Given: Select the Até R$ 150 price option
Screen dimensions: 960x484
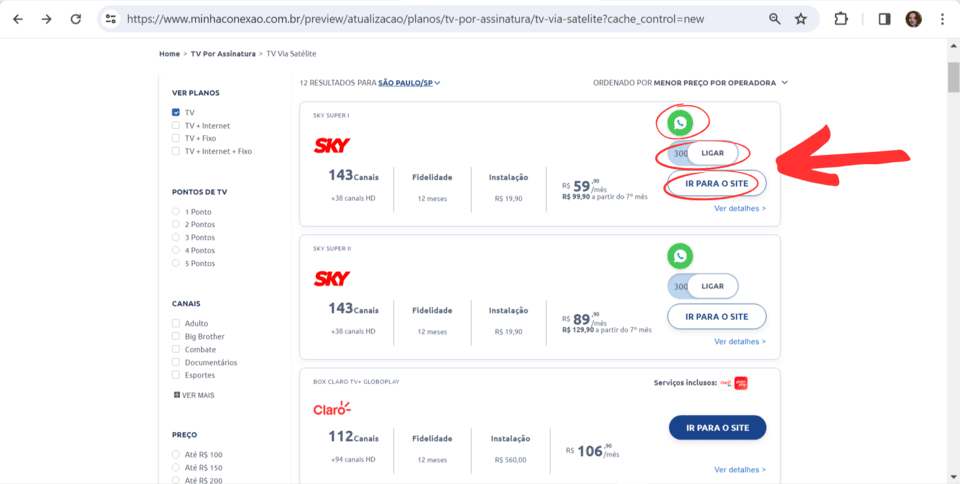Looking at the screenshot, I should tap(176, 467).
